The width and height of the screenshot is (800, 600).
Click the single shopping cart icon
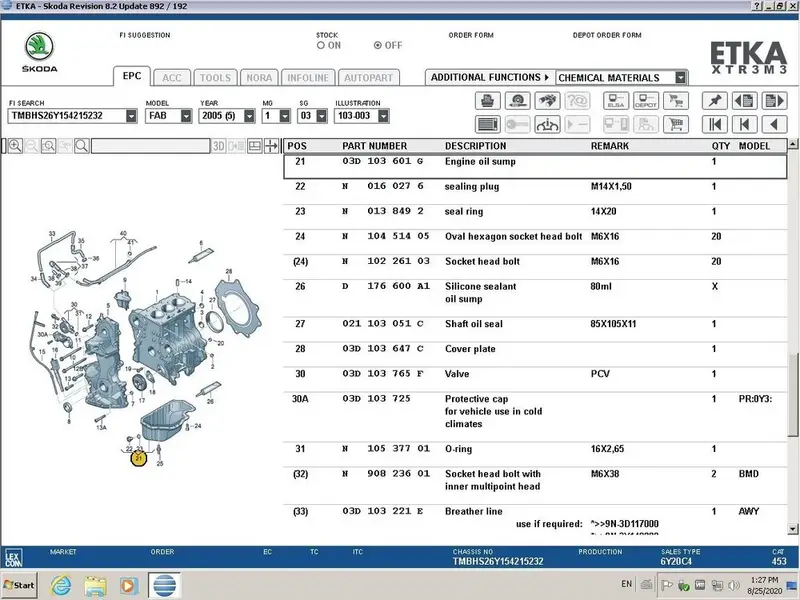676,124
